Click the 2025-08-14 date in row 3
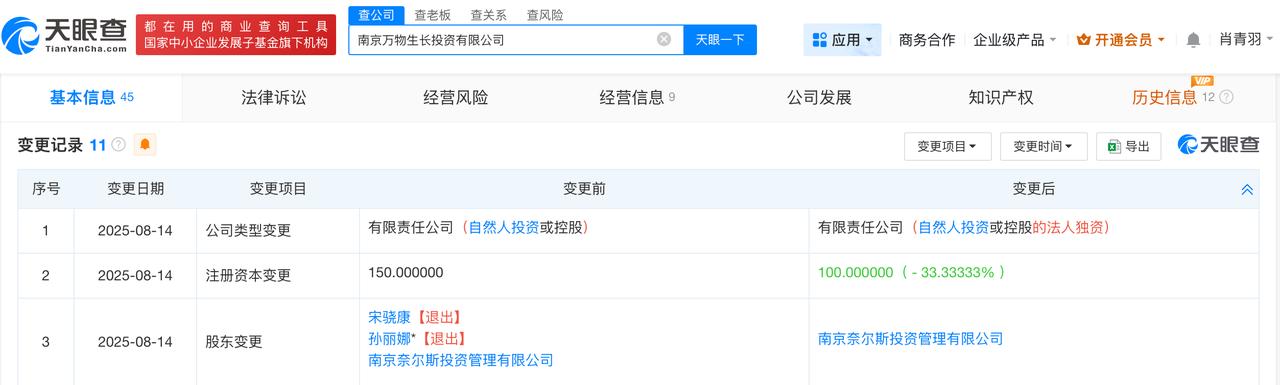This screenshot has width=1280, height=385. [135, 342]
